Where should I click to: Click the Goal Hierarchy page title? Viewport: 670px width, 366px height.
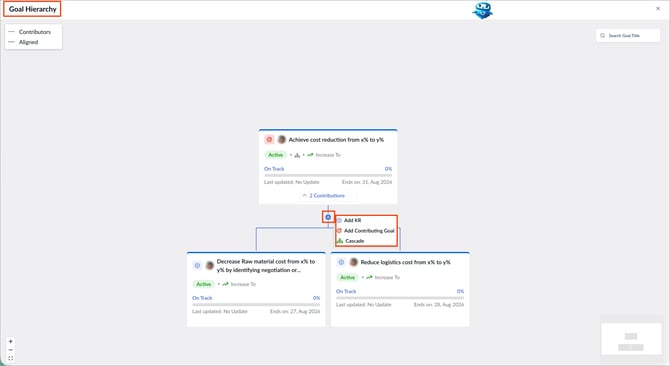coord(32,9)
